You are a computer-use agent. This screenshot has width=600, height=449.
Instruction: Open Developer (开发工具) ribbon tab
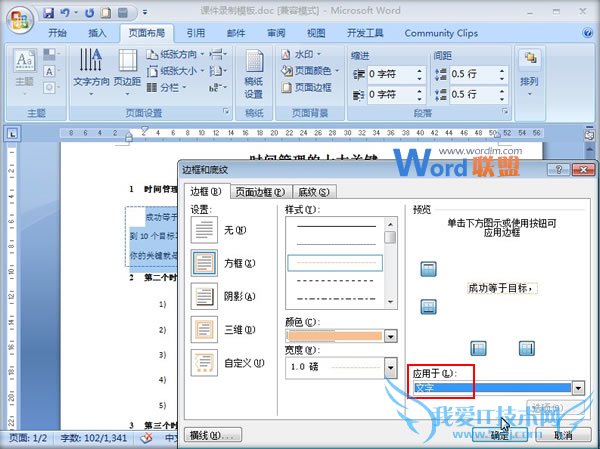[365, 33]
